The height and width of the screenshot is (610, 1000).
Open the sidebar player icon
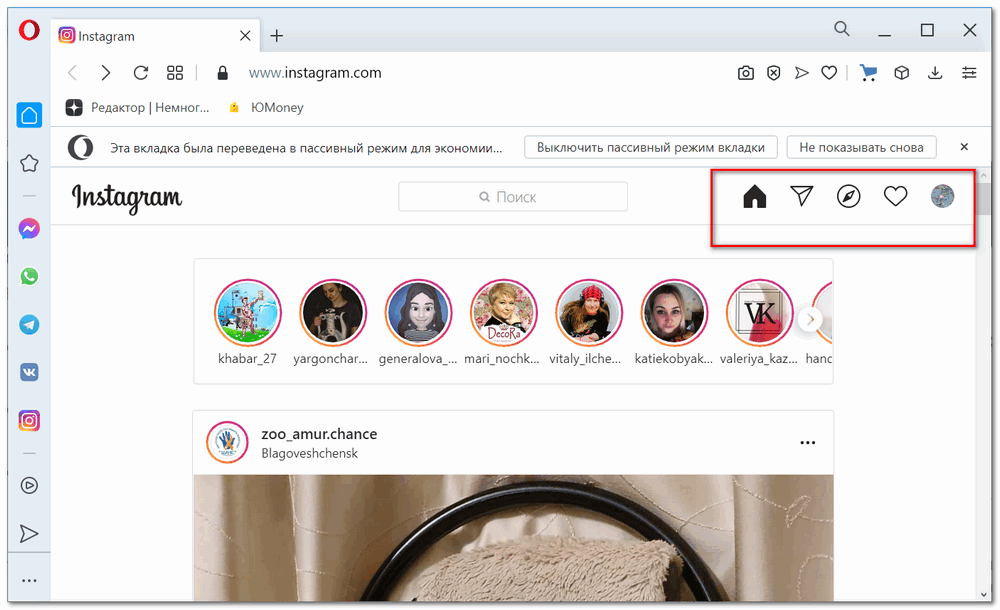point(29,486)
